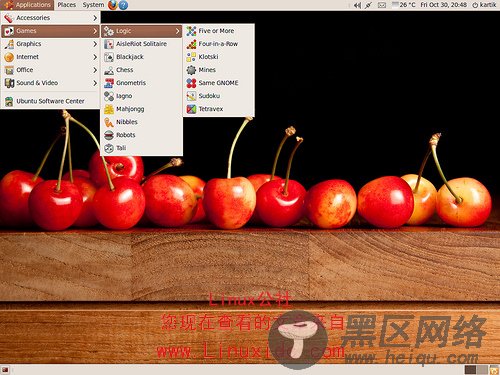Click the Robots game icon

(x=109, y=135)
